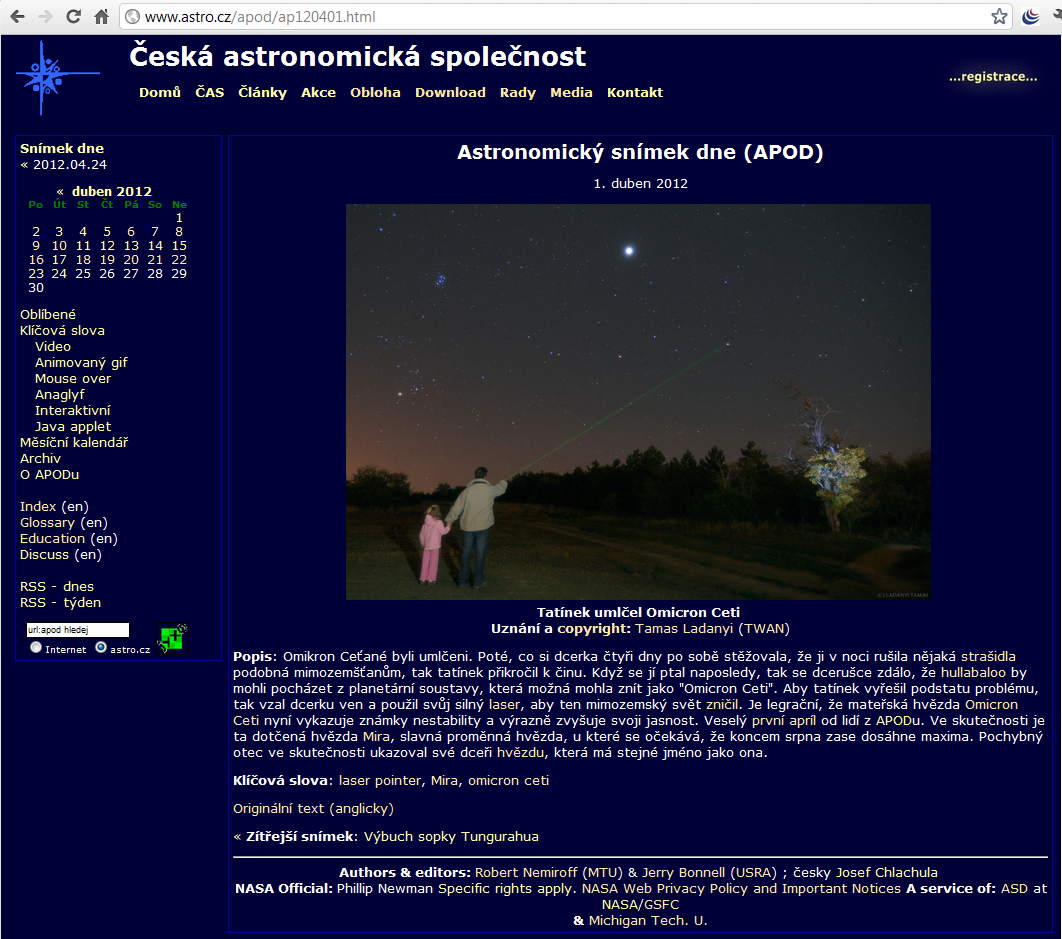Open the ČAS menu item
Screen dimensions: 1062x939
[209, 92]
